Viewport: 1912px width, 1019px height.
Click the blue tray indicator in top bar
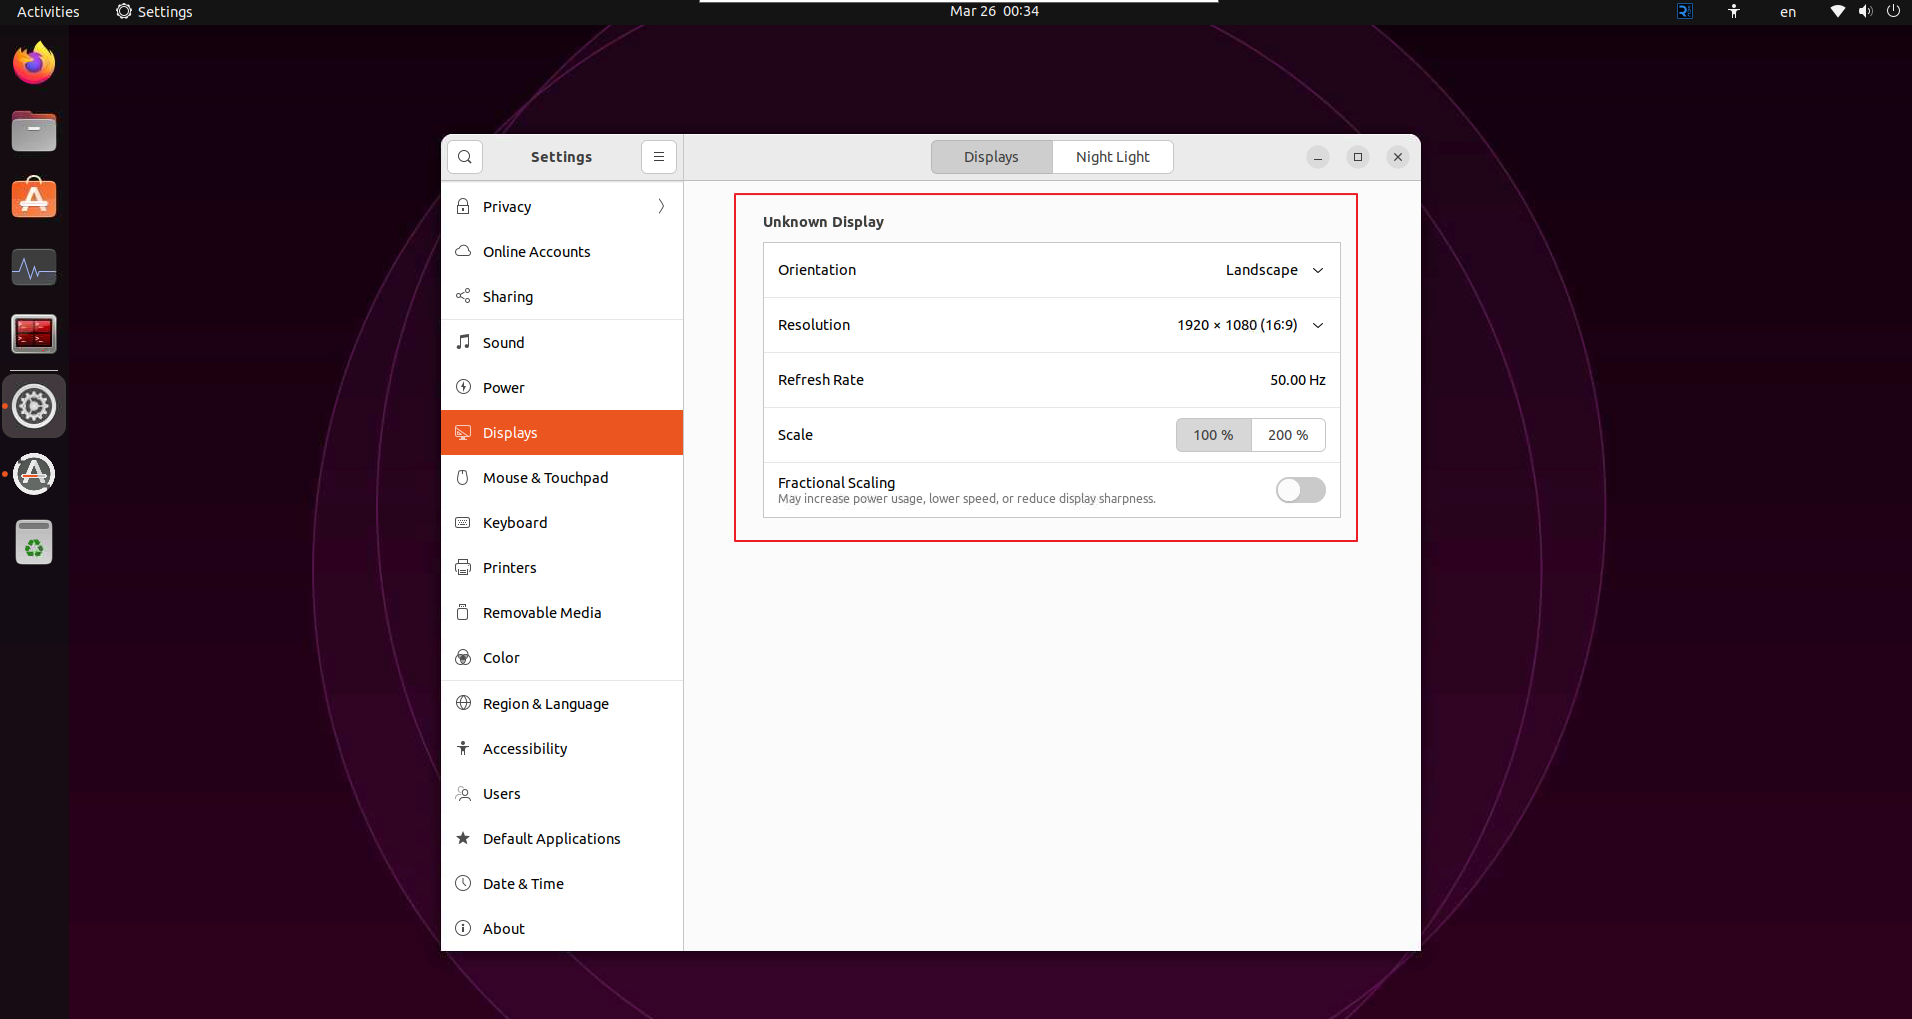(x=1685, y=12)
